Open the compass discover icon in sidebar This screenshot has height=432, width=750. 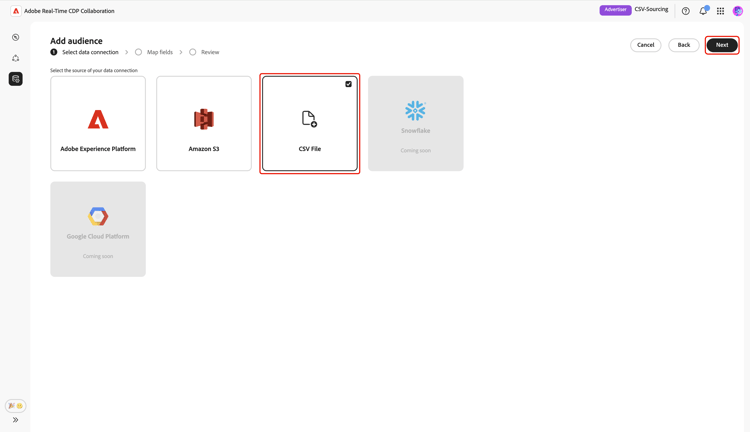(16, 37)
